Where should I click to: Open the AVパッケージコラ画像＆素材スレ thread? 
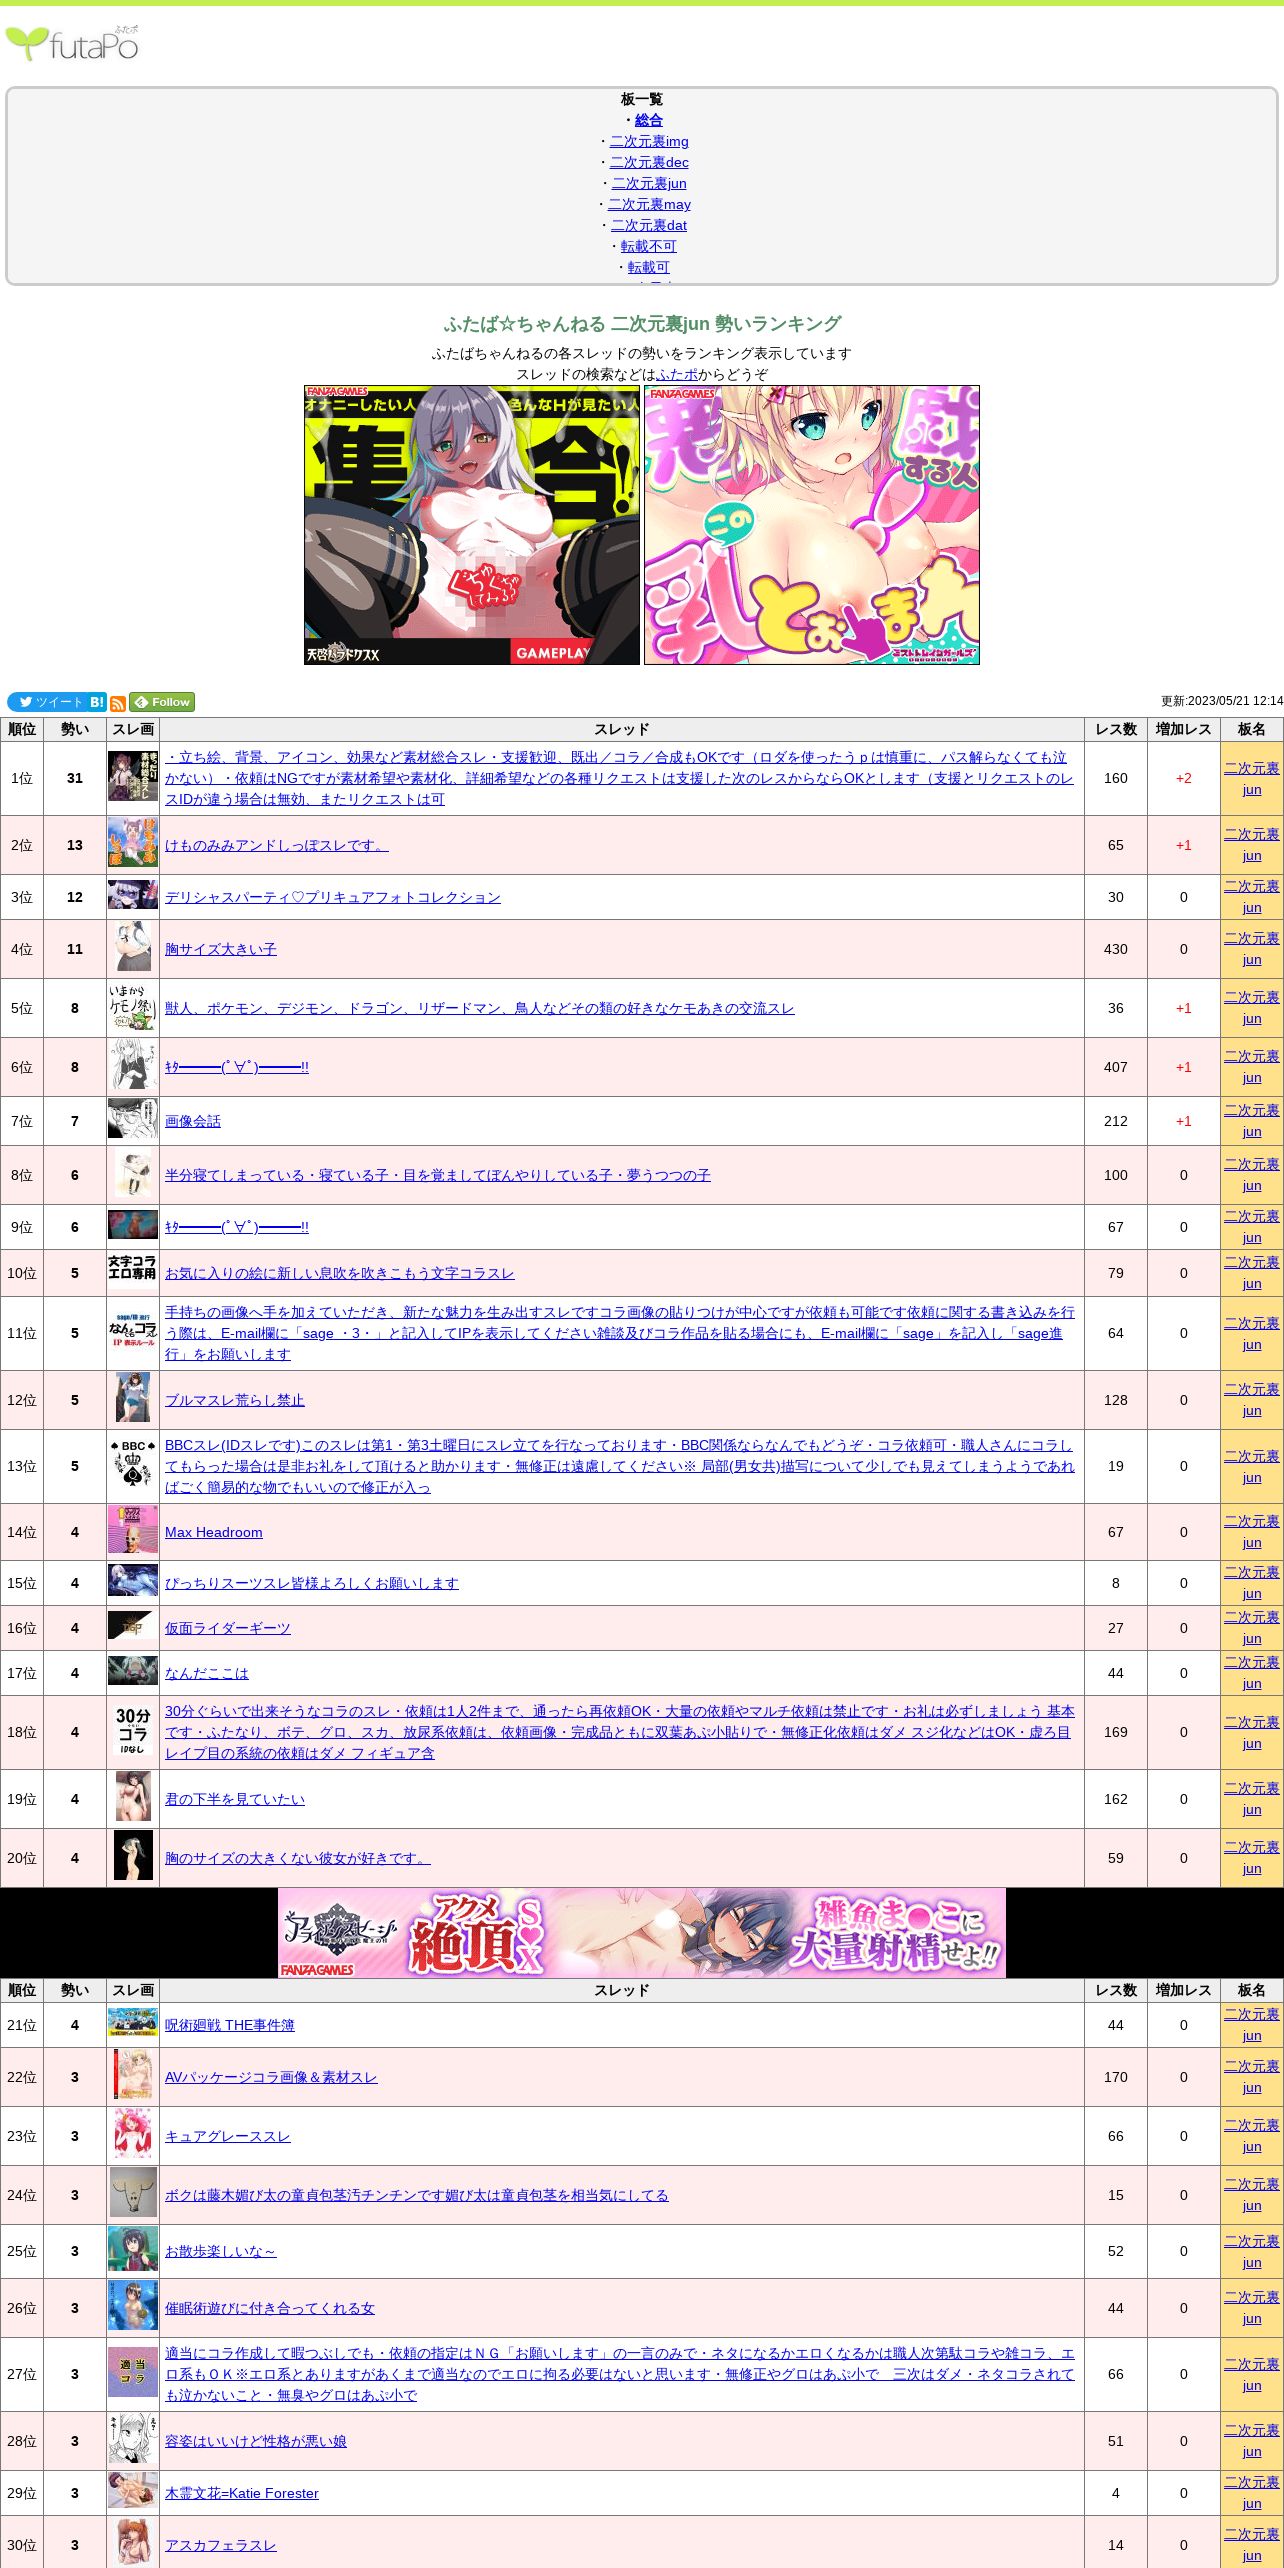(271, 2077)
